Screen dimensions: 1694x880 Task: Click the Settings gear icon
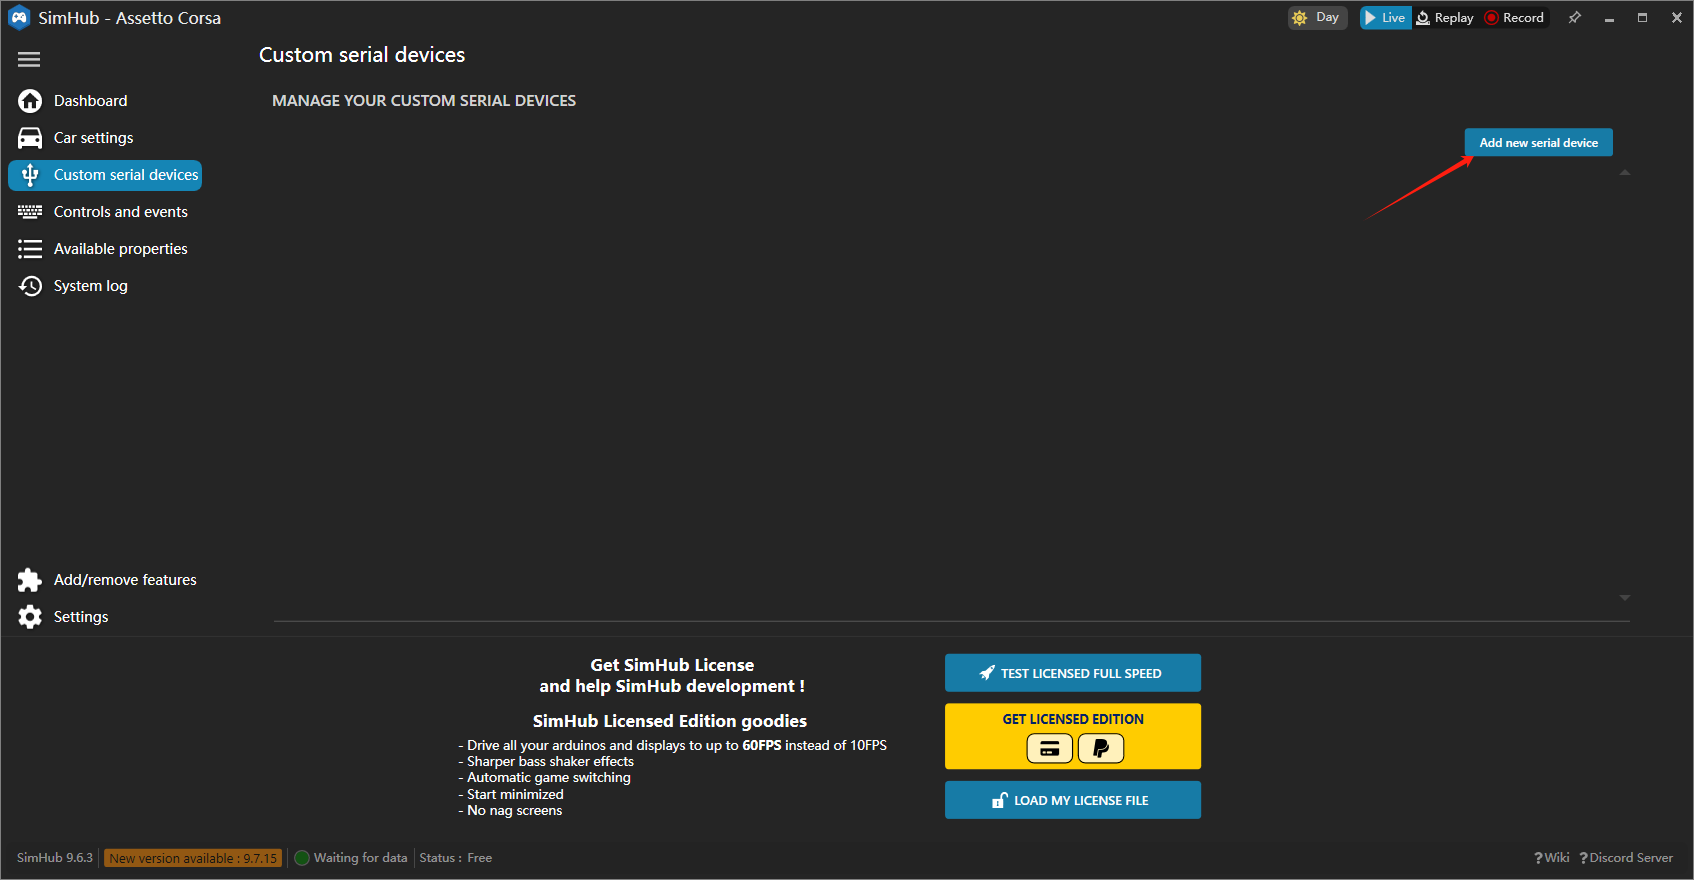[x=30, y=617]
